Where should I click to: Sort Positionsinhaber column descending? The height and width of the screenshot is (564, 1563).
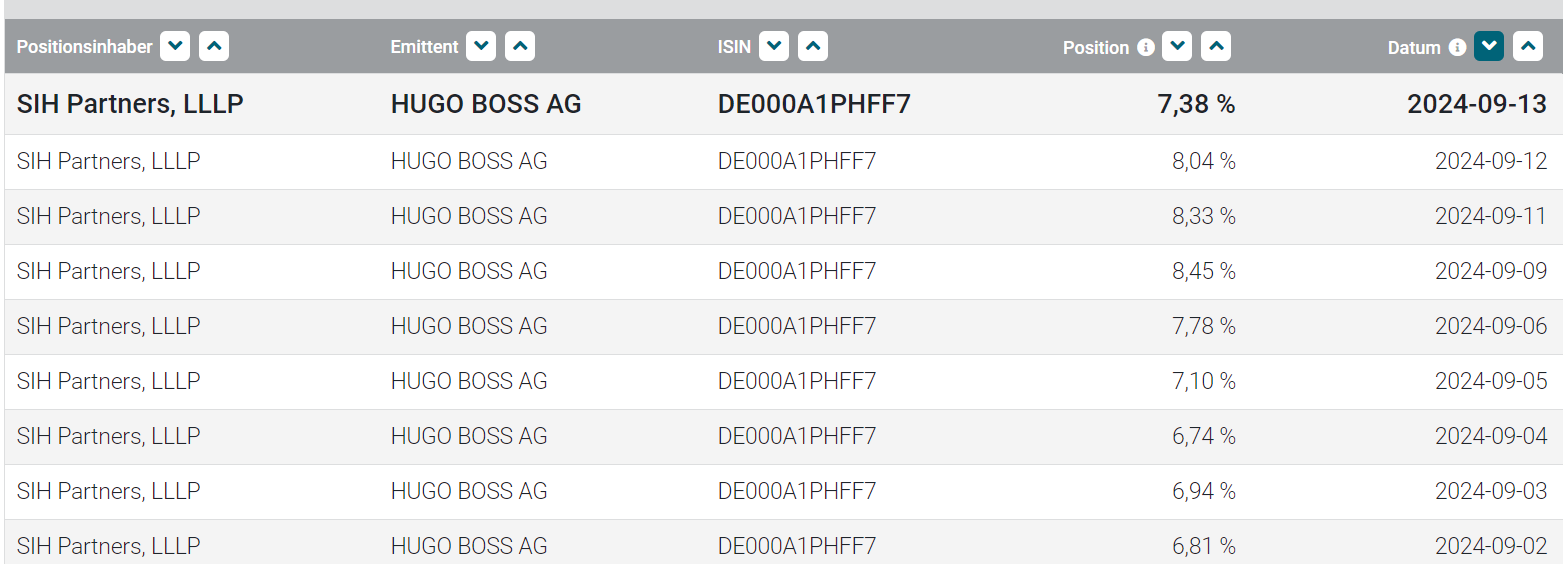175,46
